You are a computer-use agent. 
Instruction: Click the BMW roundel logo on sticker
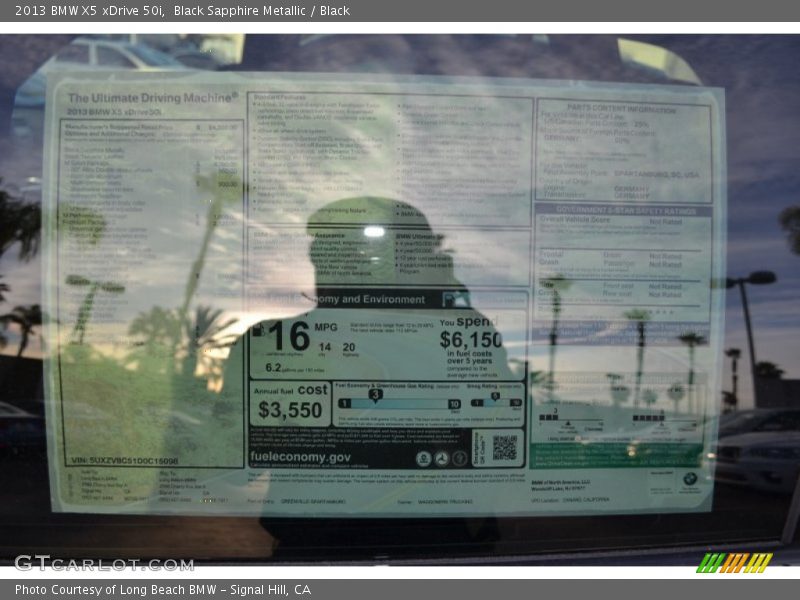(x=690, y=479)
